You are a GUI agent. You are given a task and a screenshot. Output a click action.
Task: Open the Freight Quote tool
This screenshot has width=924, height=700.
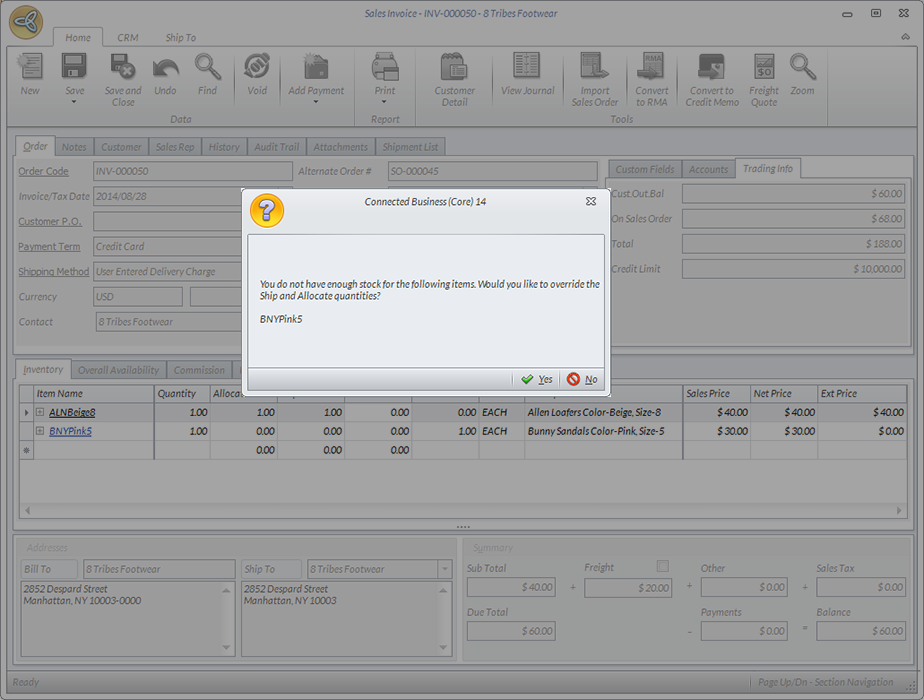[764, 68]
